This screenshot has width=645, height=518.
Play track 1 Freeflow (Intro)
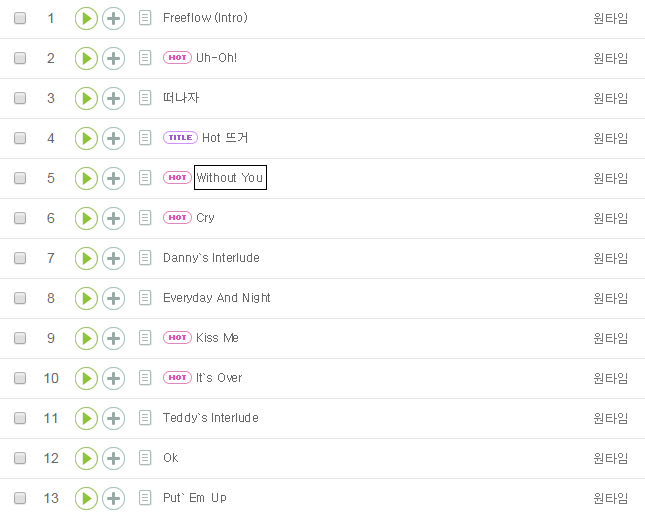(86, 18)
